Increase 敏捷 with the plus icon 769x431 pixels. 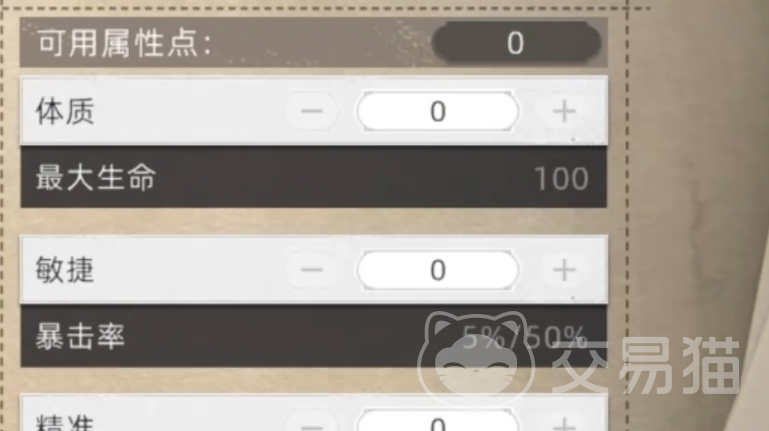[564, 270]
